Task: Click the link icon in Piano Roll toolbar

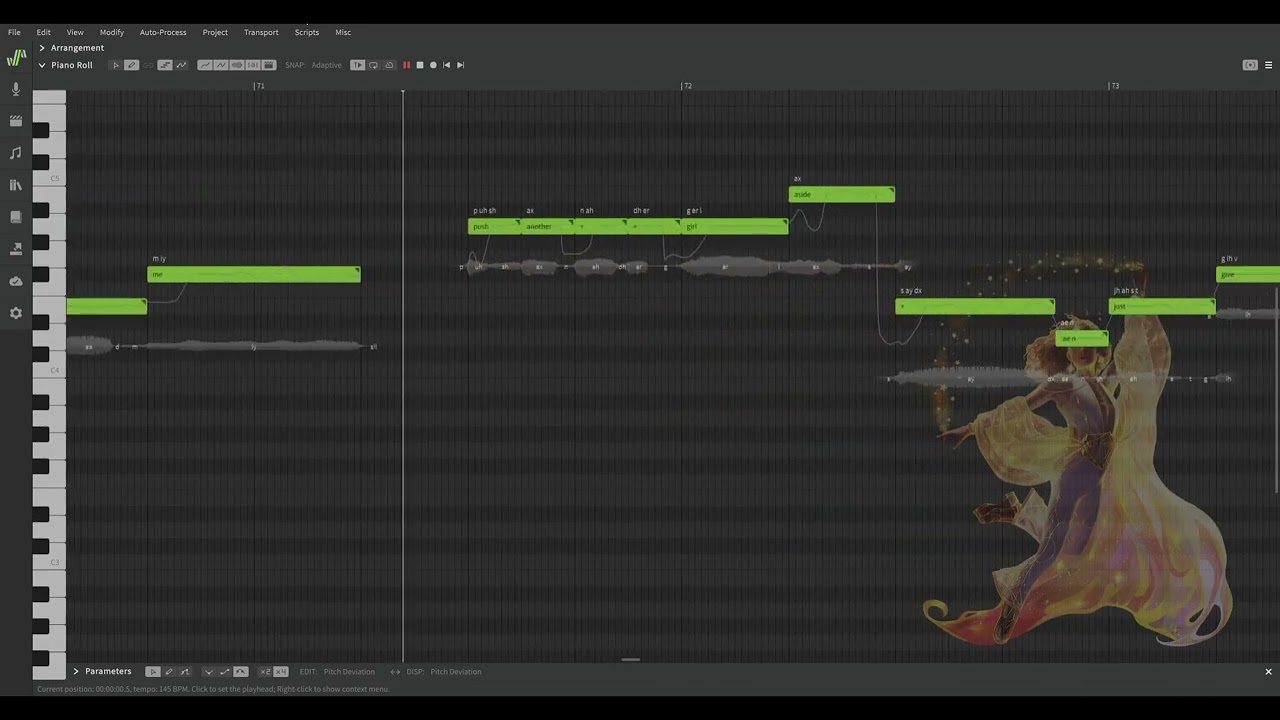Action: (x=148, y=65)
